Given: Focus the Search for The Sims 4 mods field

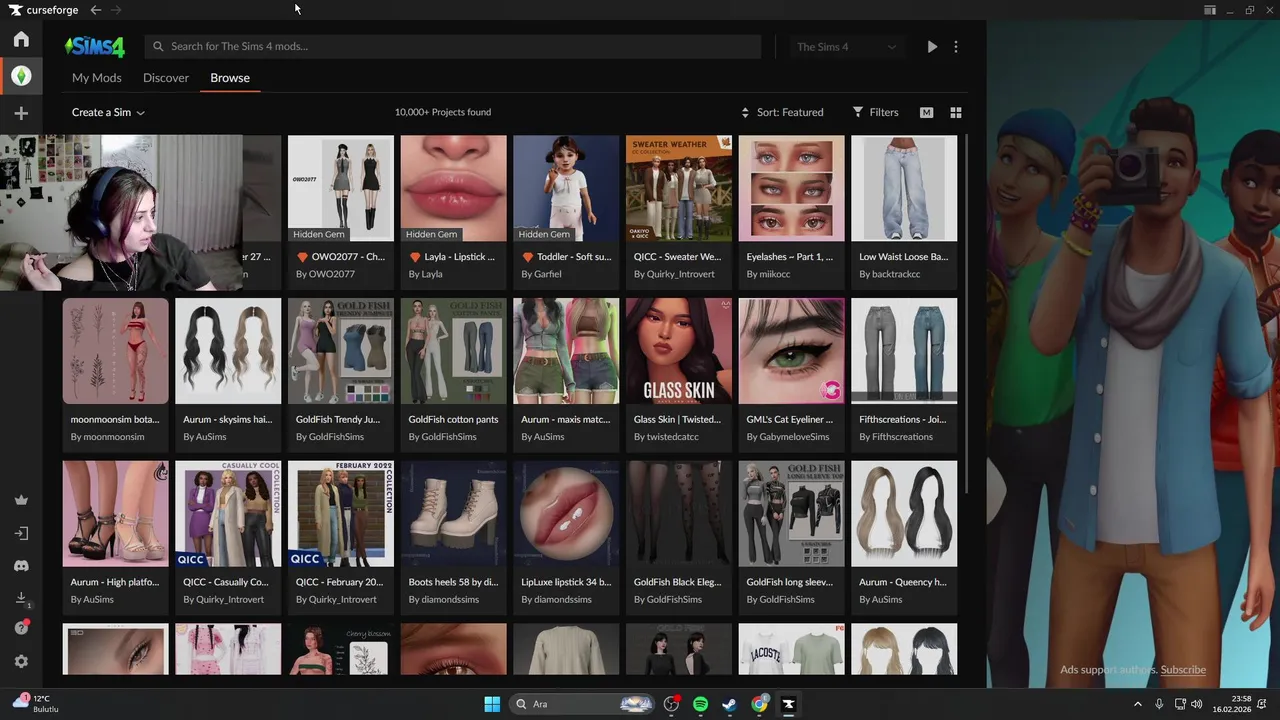Looking at the screenshot, I should tap(453, 46).
